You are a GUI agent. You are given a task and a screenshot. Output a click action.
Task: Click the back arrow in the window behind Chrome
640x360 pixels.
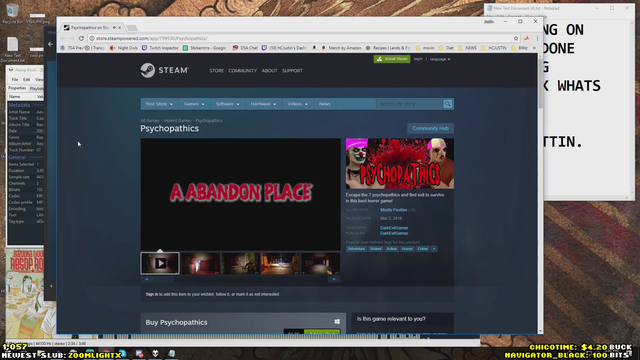[x=51, y=44]
